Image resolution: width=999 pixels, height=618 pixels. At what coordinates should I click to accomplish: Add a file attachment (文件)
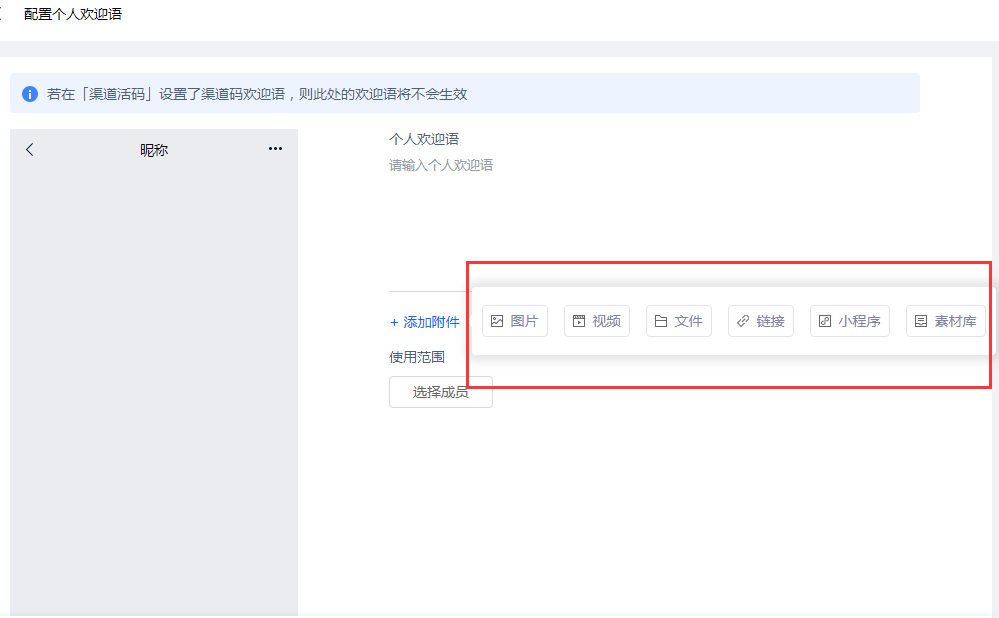(x=679, y=321)
